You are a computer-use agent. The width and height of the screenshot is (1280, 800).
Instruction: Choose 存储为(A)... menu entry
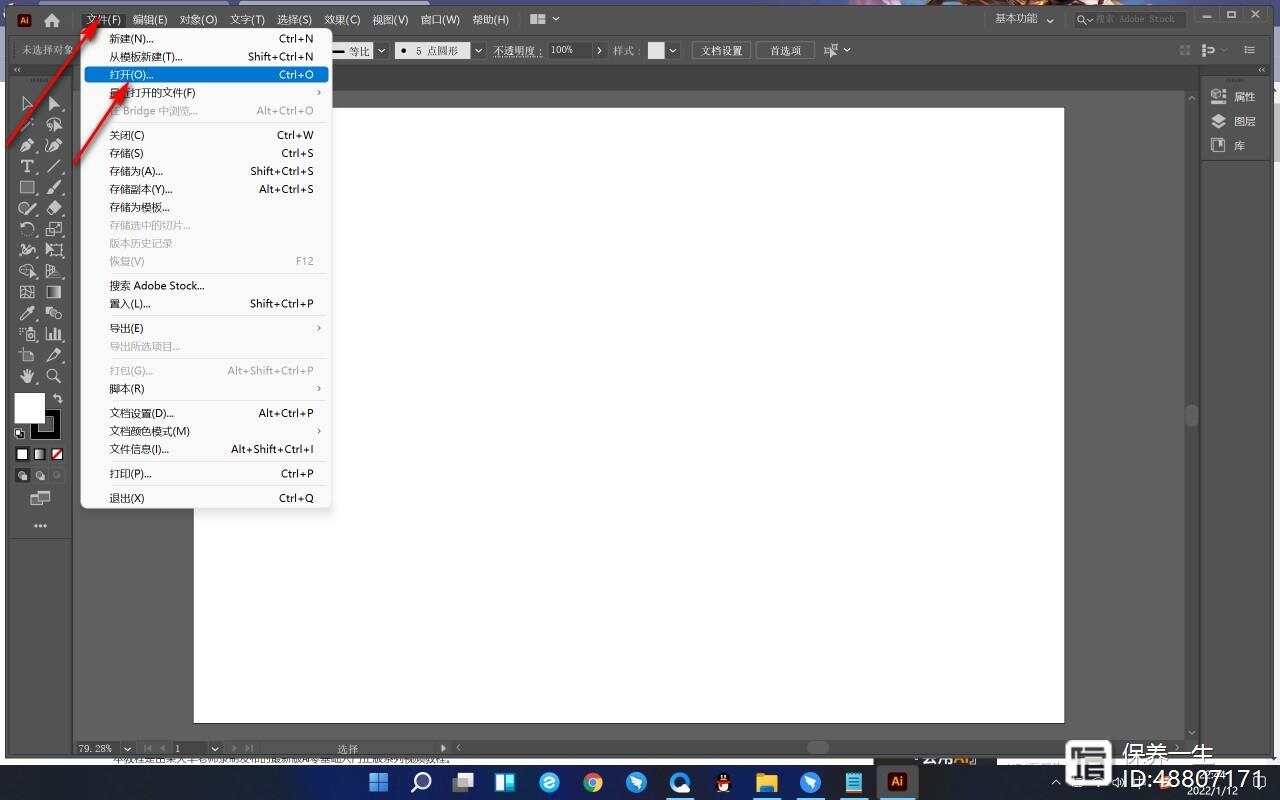[x=205, y=171]
